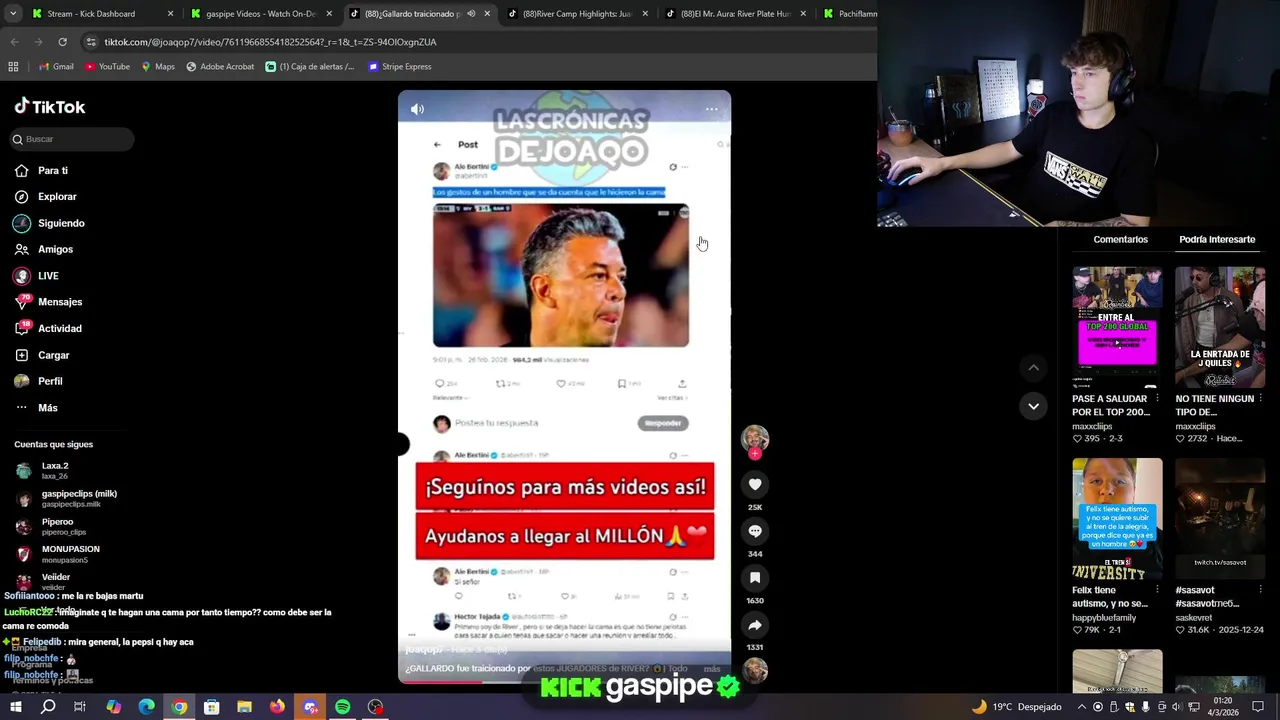
Task: Share the video with arrow icon
Action: pos(755,625)
